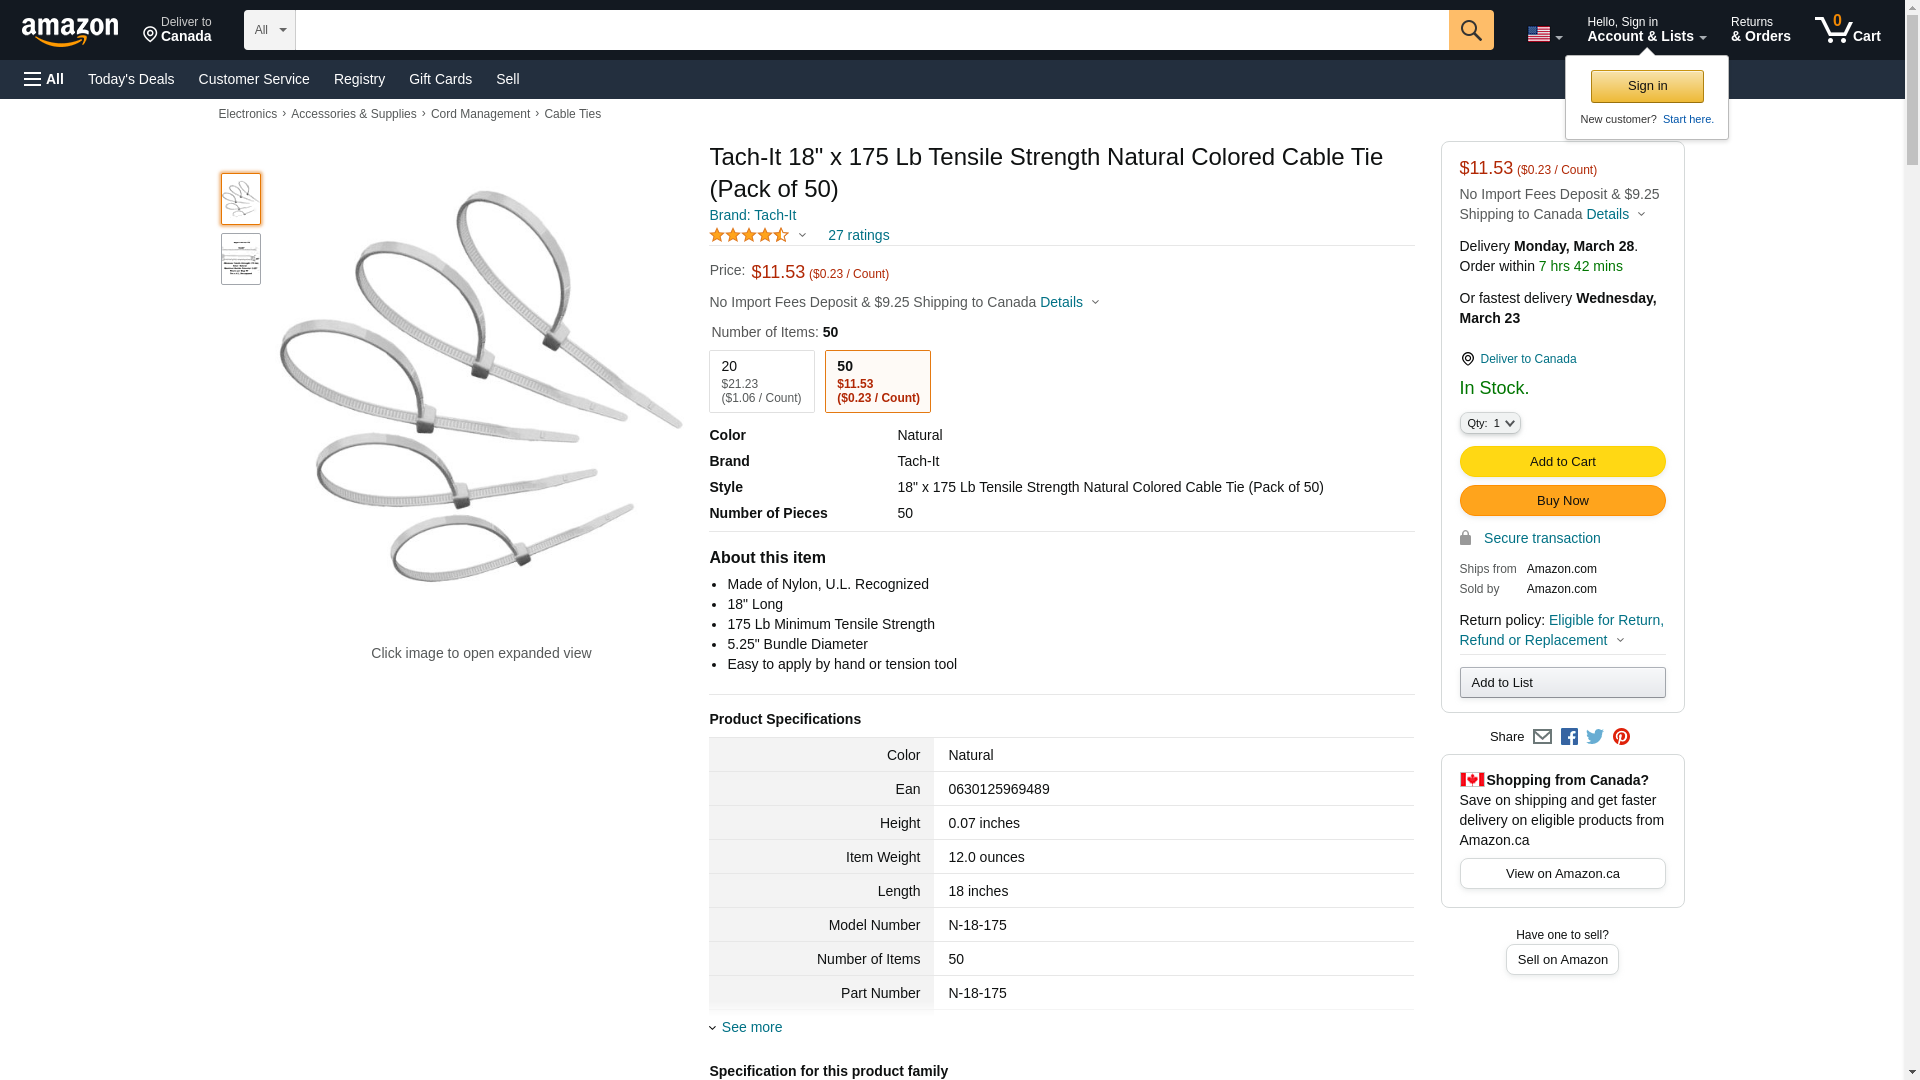Select the 50 count option
1920x1080 pixels.
tap(878, 381)
